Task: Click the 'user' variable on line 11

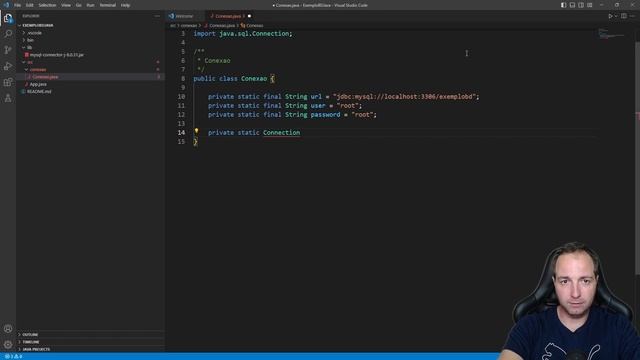Action: [318, 105]
